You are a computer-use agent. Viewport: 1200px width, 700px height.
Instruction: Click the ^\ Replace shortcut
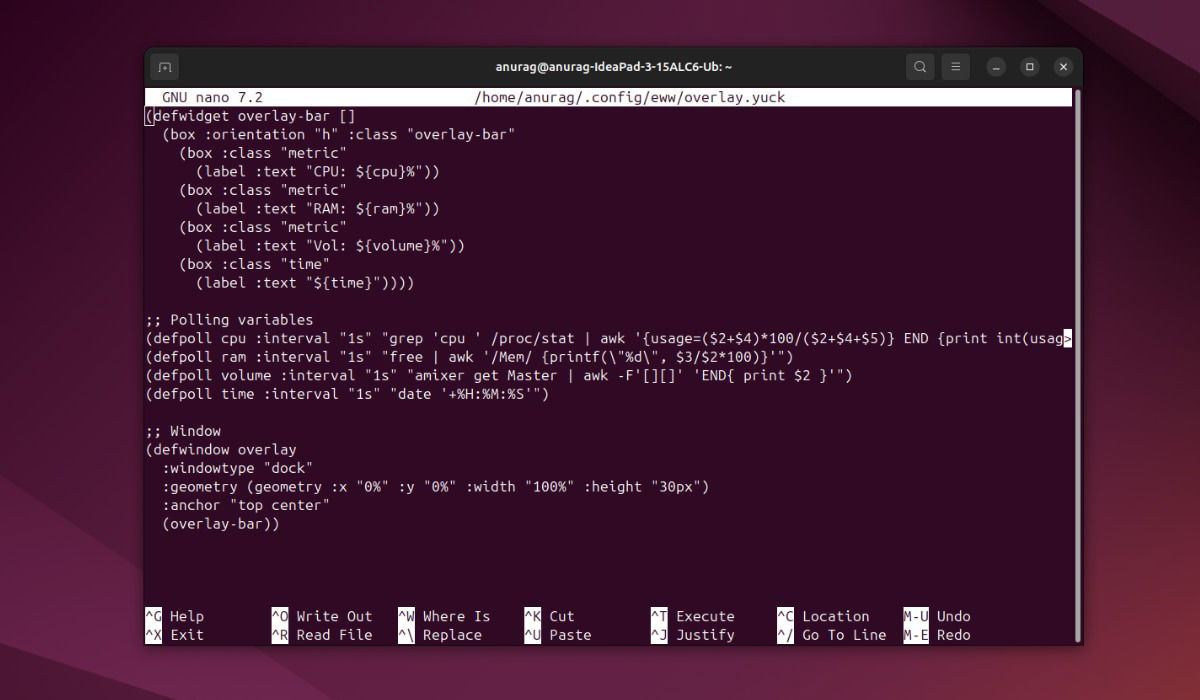pos(440,635)
